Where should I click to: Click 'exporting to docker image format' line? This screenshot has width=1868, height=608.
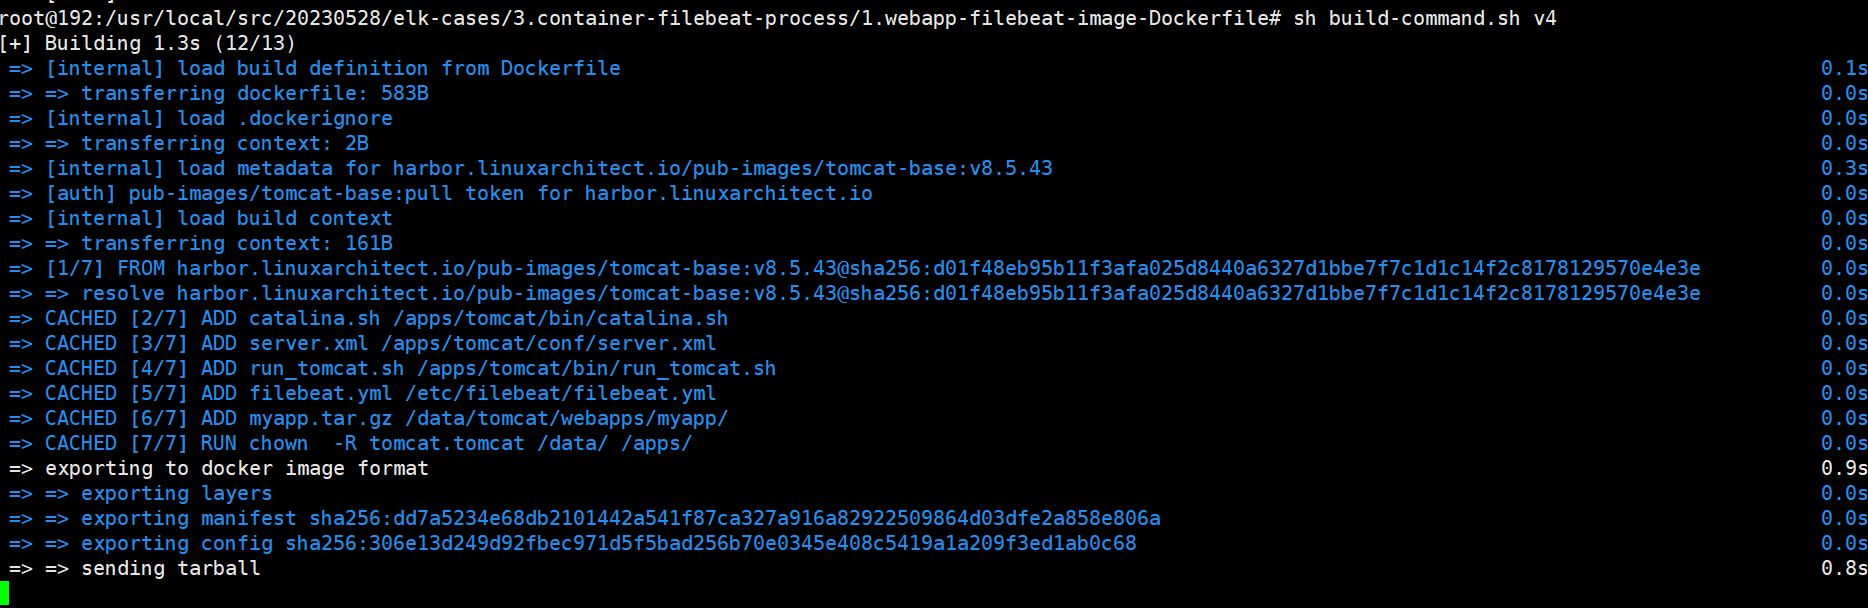point(236,468)
